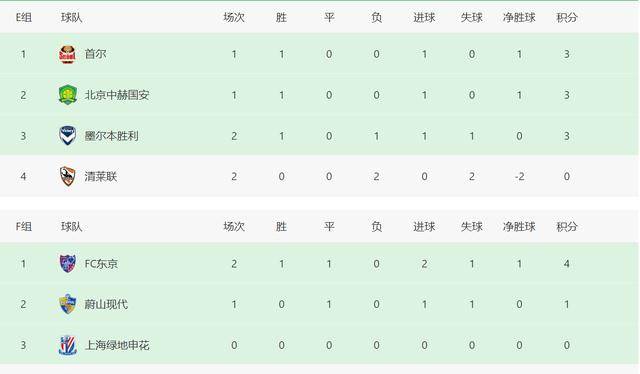Open the 清莱联 team link
This screenshot has width=640, height=374.
click(x=101, y=176)
